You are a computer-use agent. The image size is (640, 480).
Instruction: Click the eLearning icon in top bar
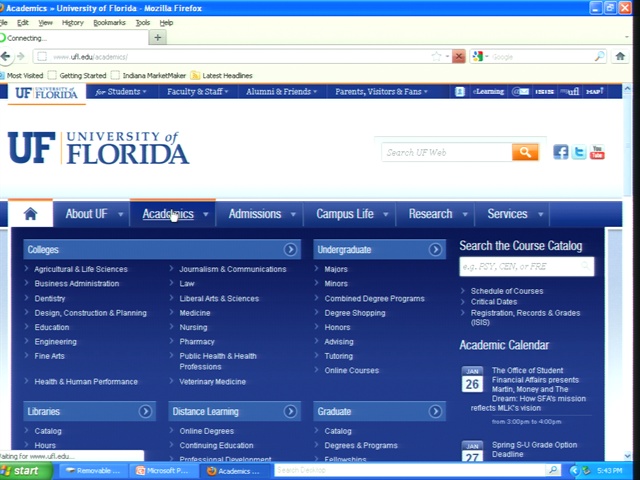coord(488,91)
